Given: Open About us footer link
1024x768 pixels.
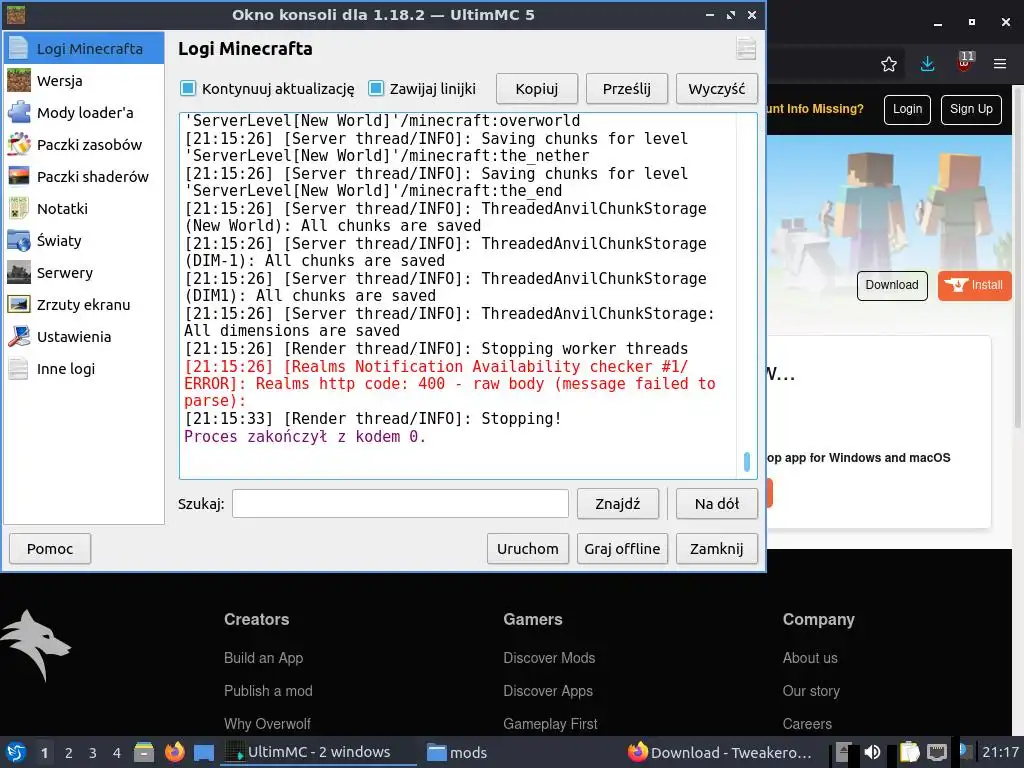Looking at the screenshot, I should click(810, 658).
